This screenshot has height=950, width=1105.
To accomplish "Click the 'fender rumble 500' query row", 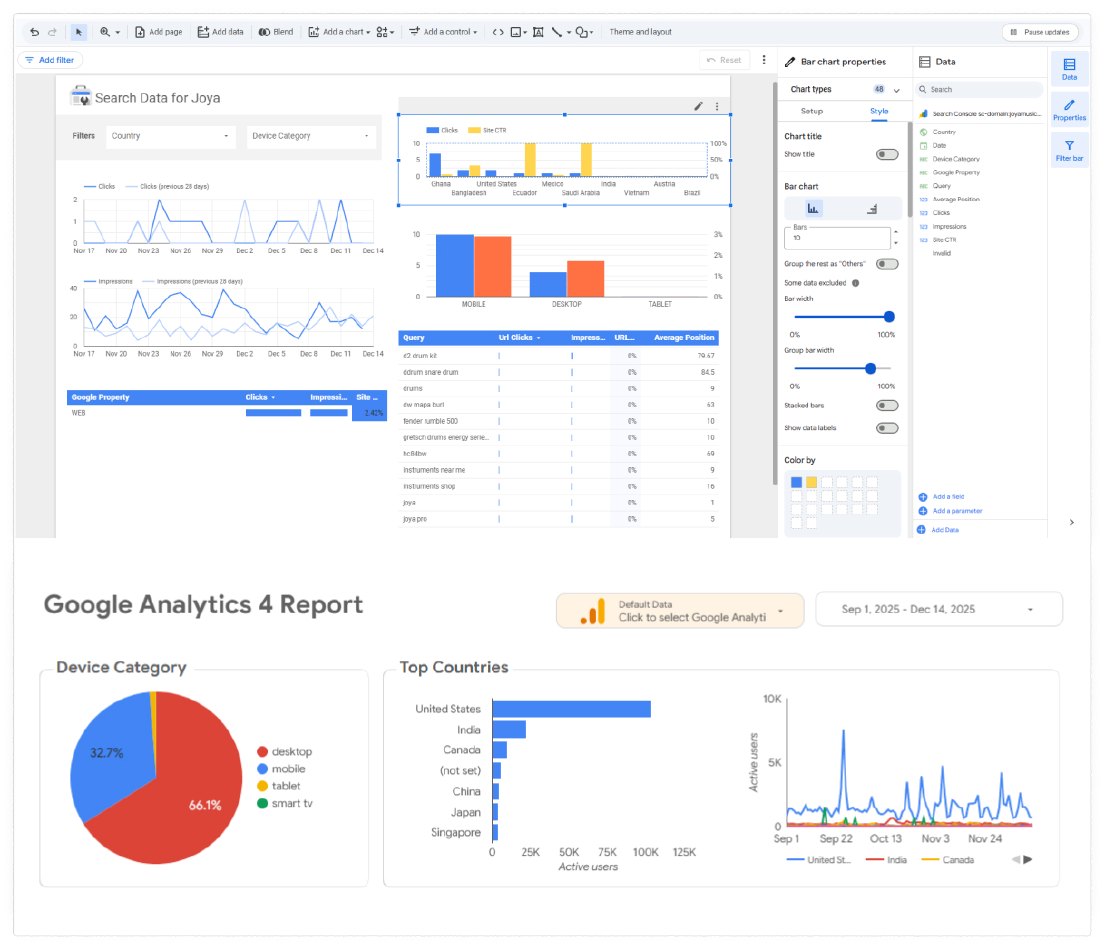I will point(558,421).
